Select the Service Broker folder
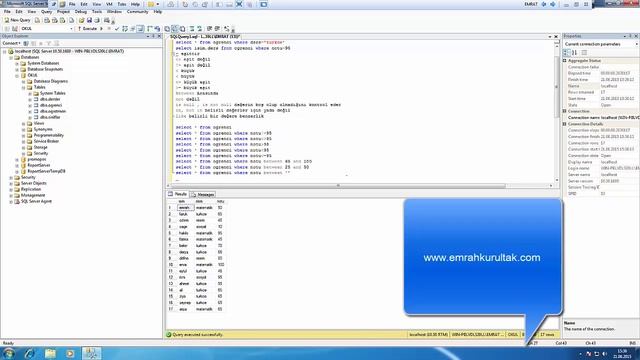640x360 pixels. (46, 141)
